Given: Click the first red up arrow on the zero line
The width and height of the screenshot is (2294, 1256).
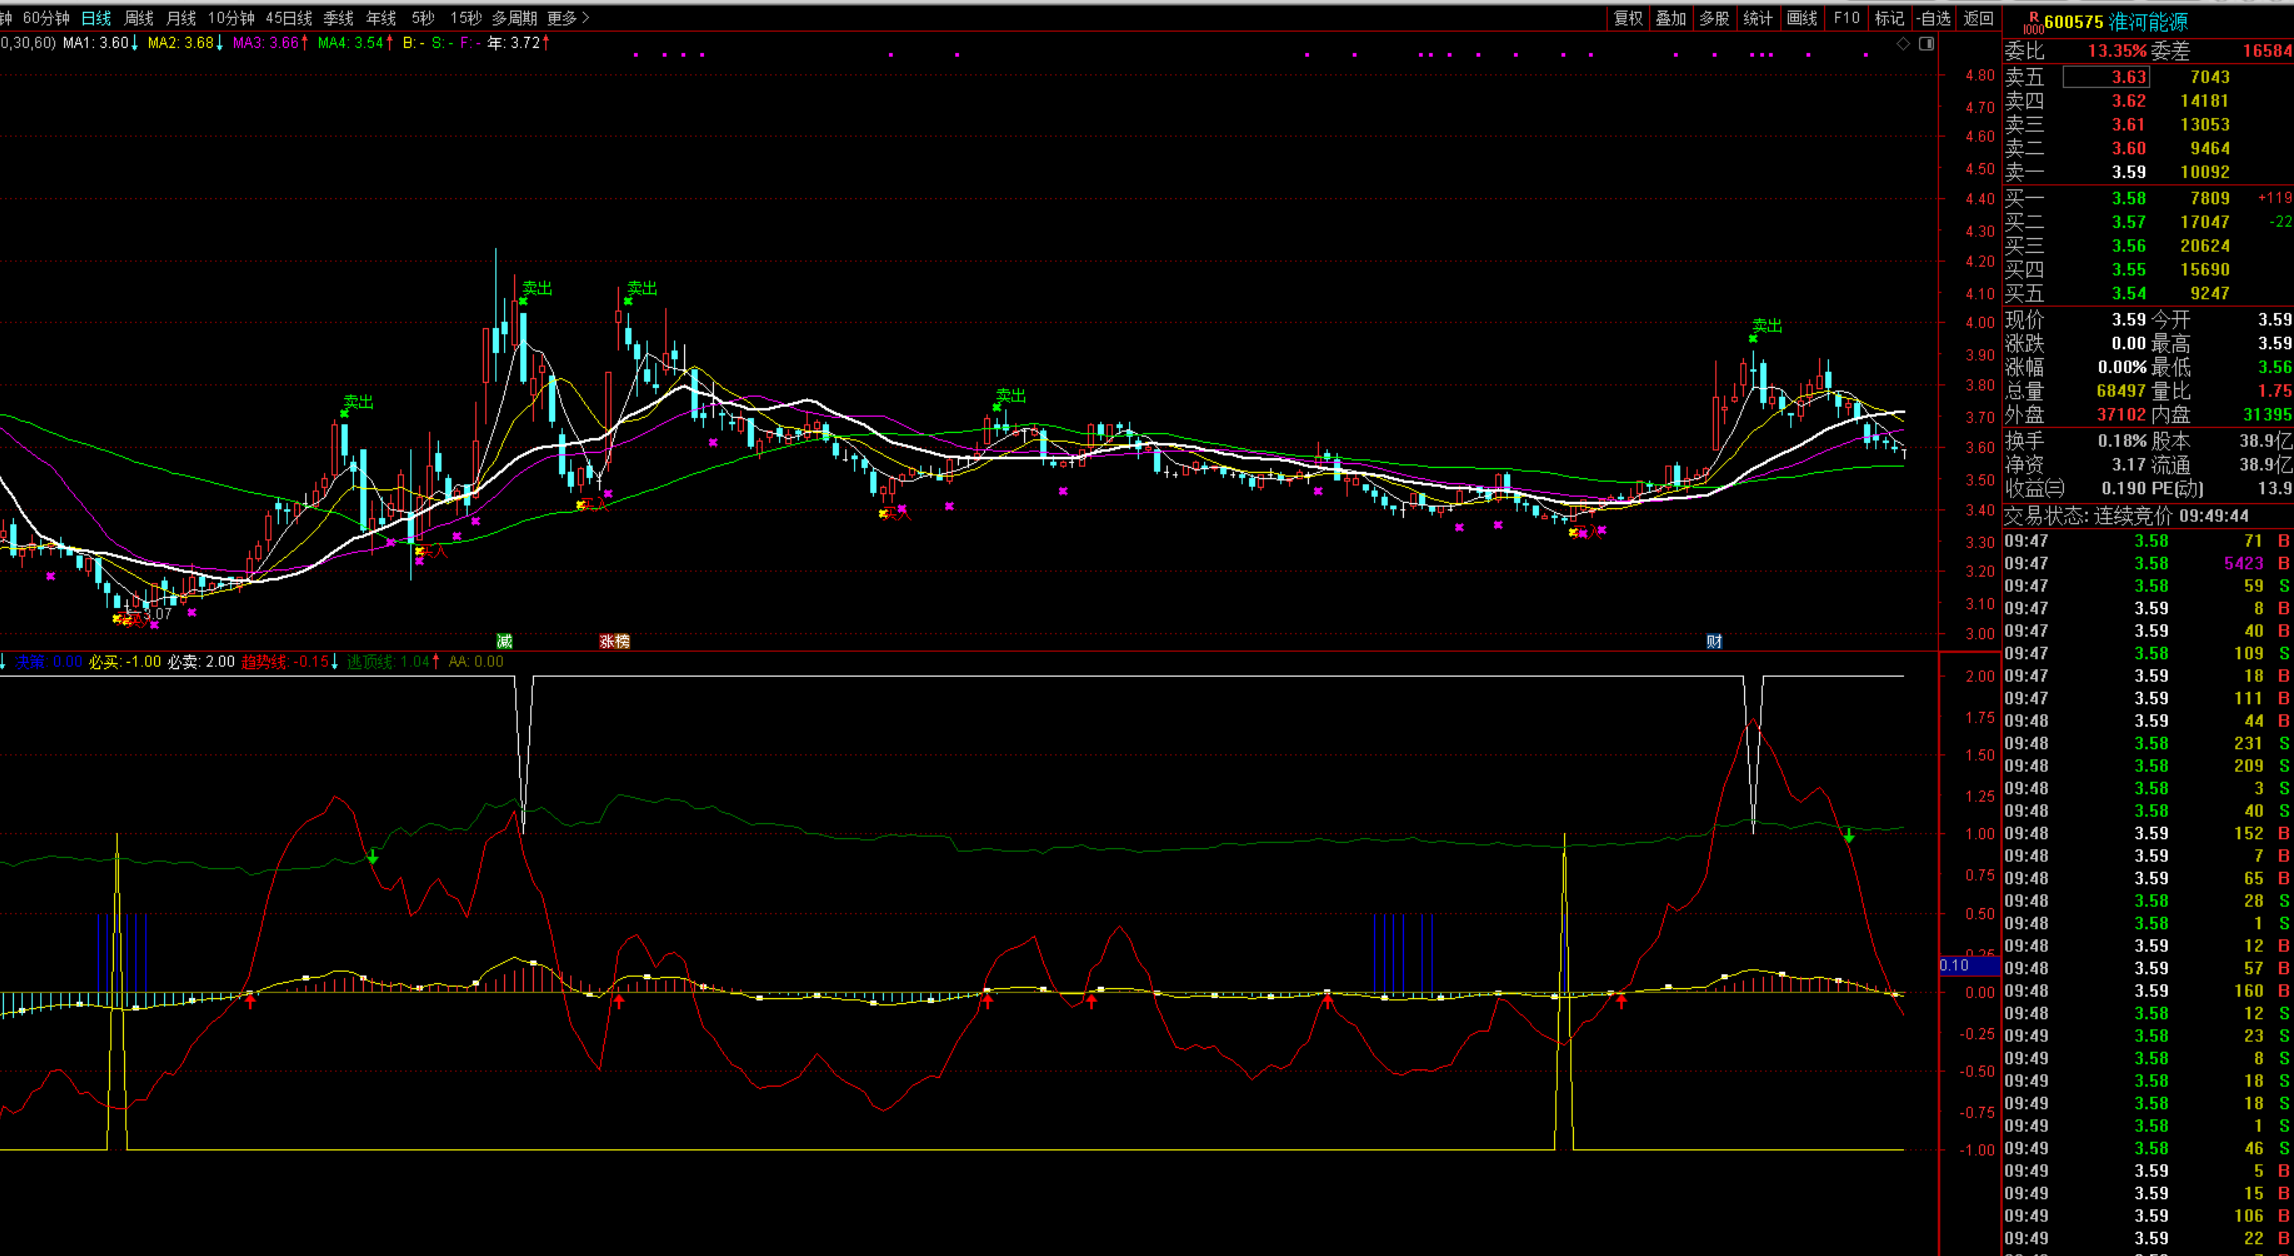Looking at the screenshot, I should 251,1000.
